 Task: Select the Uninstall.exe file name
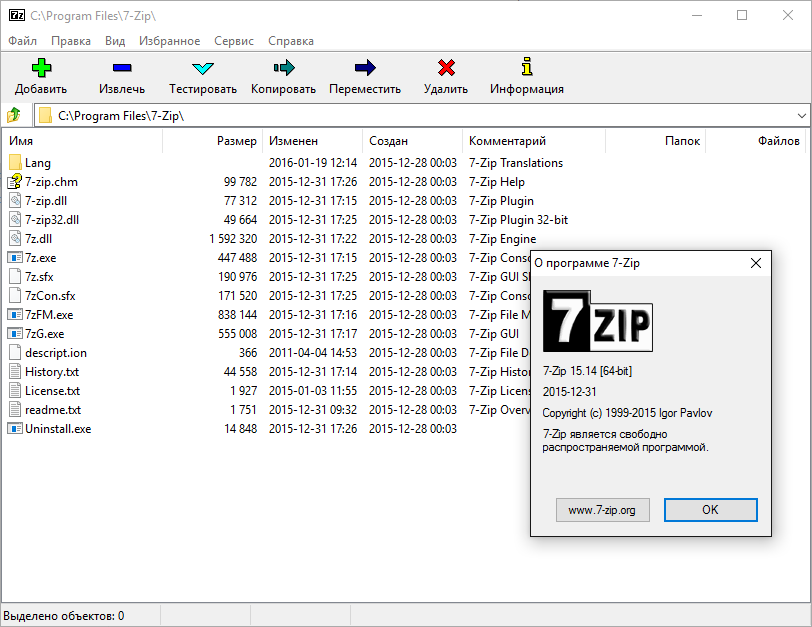(x=58, y=429)
